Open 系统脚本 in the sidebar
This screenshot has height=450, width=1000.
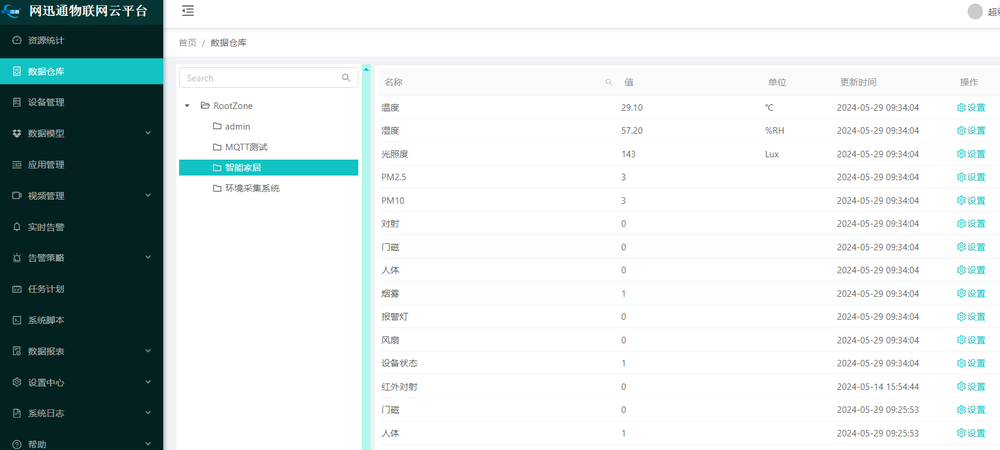45,320
